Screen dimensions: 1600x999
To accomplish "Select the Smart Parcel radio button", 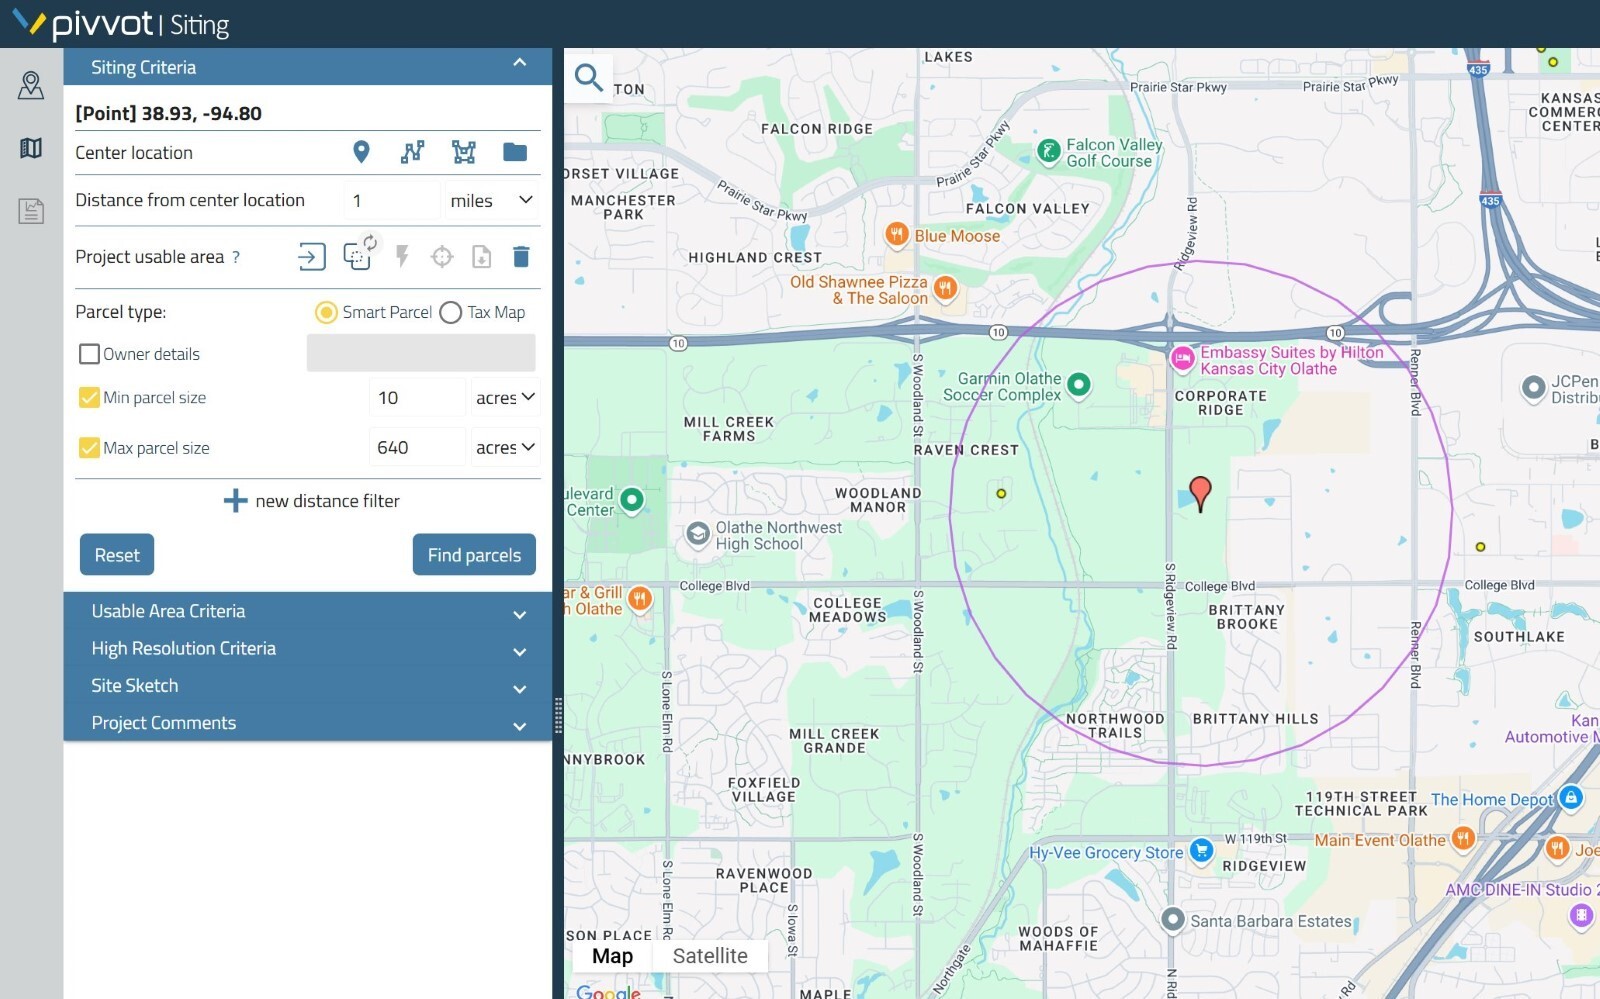I will pos(326,312).
